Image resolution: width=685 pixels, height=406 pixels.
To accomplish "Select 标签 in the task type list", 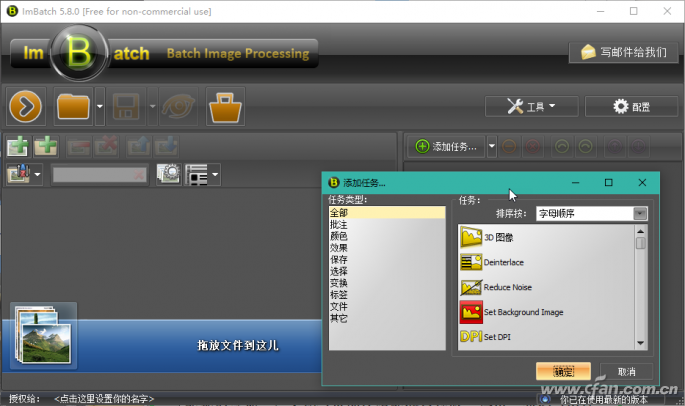I will coord(387,295).
